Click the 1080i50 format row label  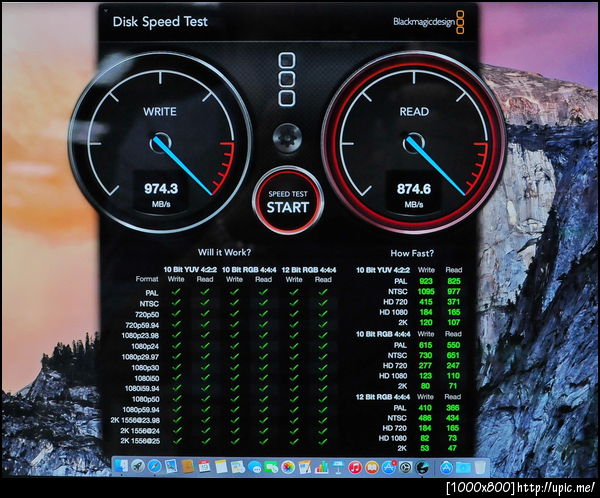(147, 378)
